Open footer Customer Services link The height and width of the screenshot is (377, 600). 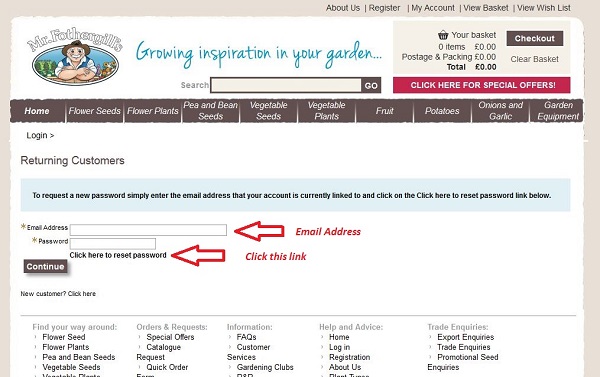[253, 347]
